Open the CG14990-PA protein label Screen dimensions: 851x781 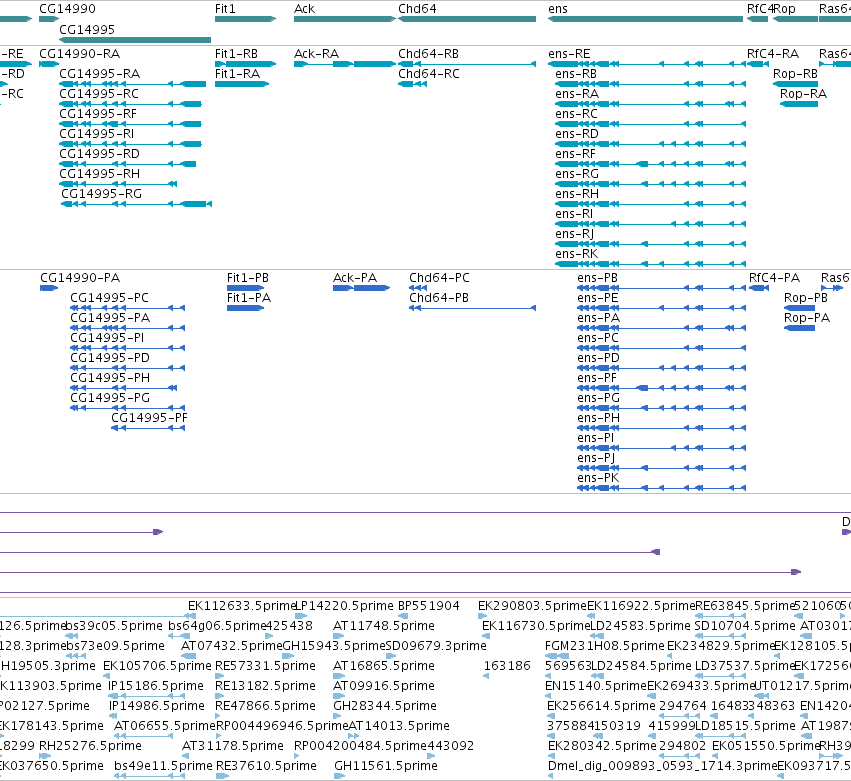(80, 278)
